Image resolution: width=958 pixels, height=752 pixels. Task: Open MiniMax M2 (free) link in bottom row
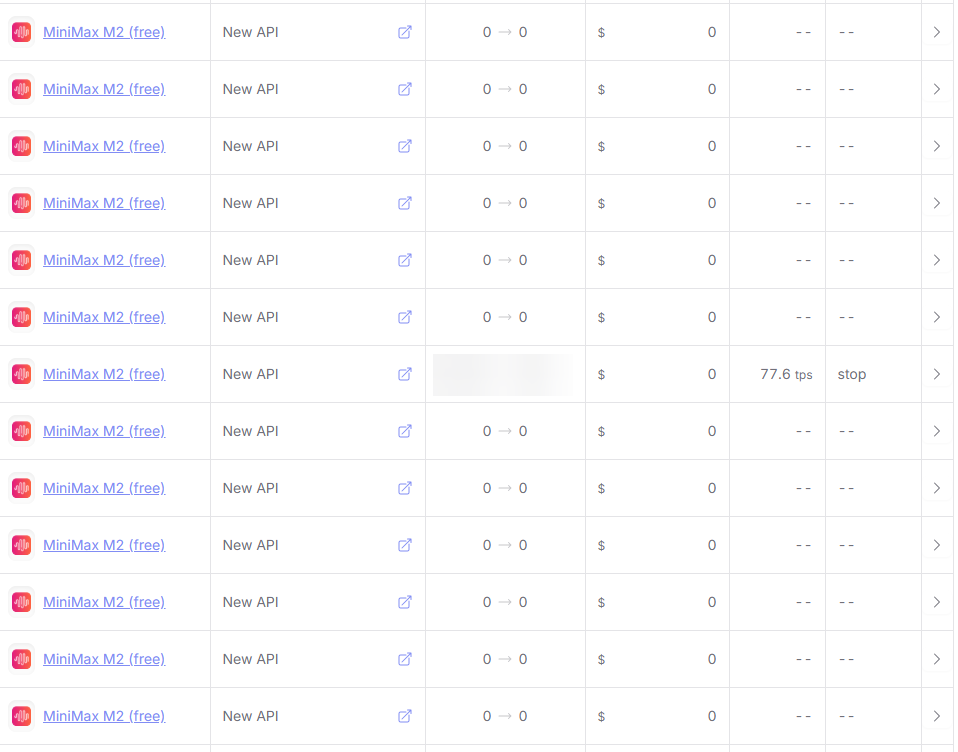click(x=104, y=715)
